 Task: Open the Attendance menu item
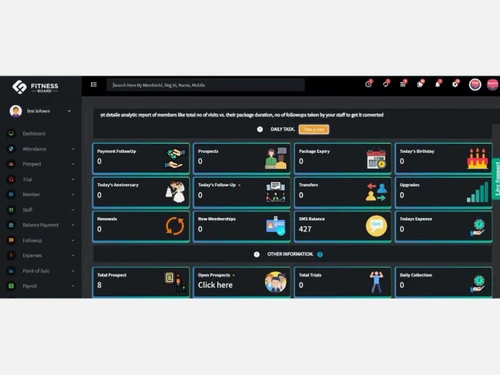34,149
